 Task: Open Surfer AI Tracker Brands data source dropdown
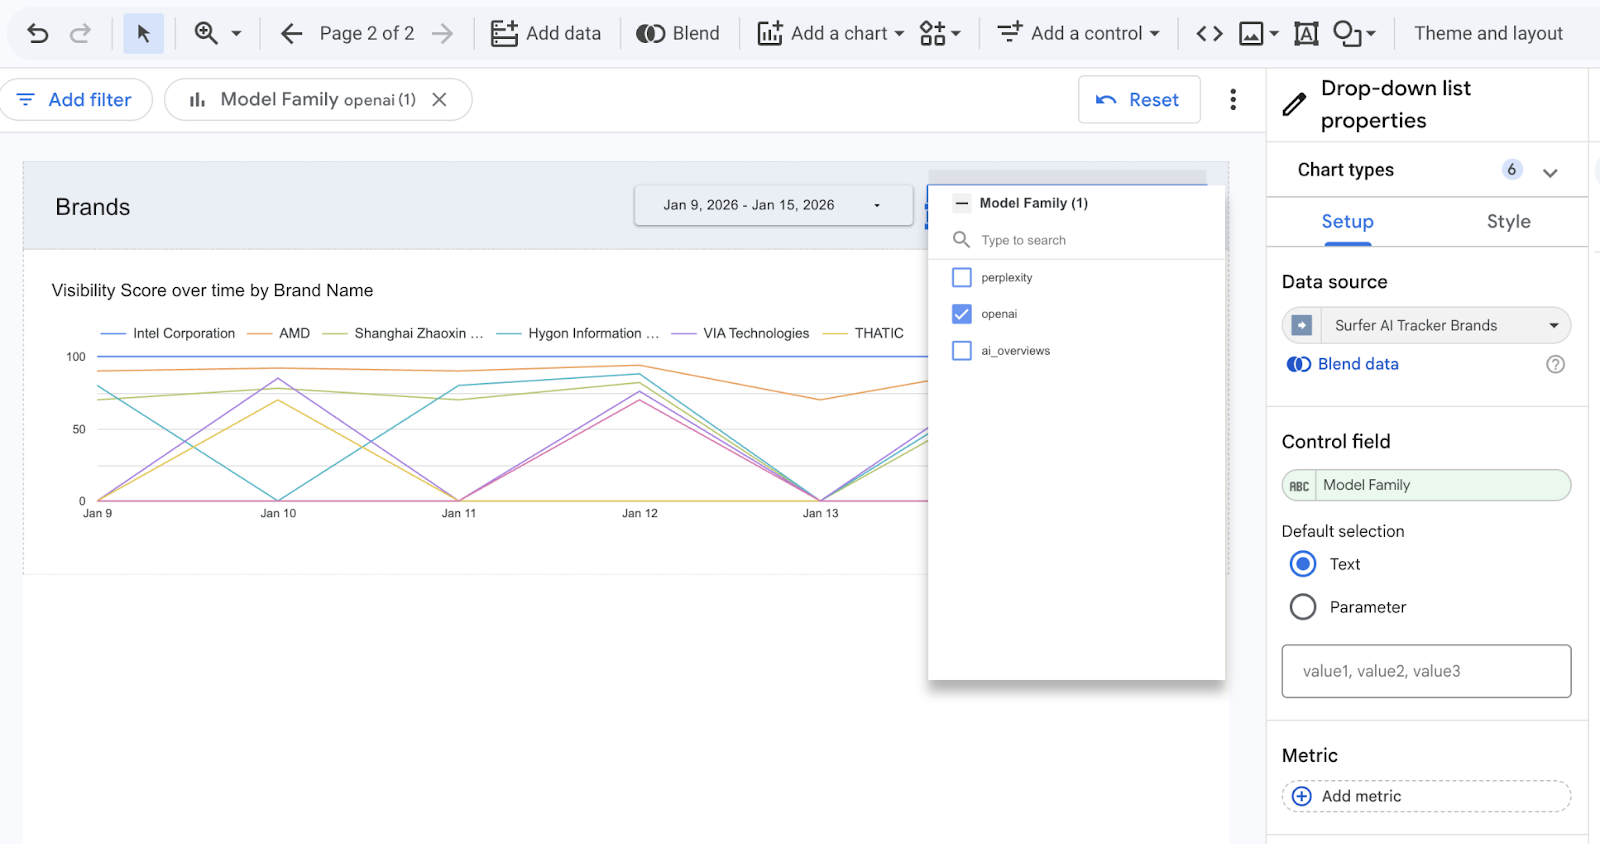[x=1553, y=325]
